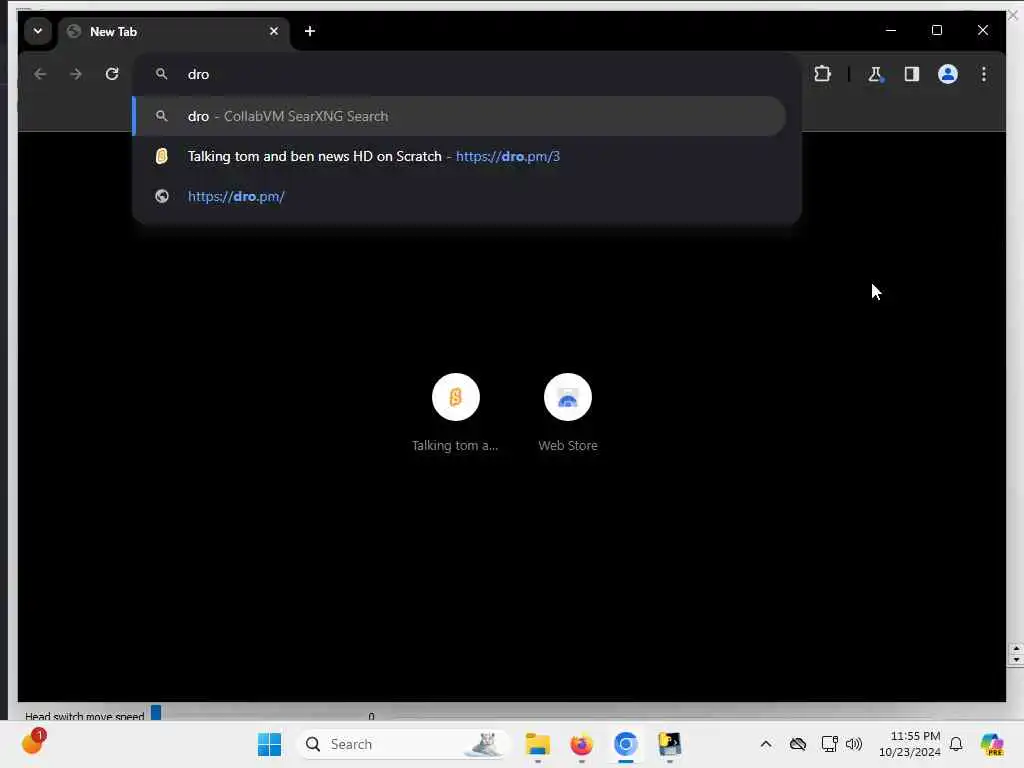Open the clock showing 11:55 PM
Screen dimensions: 1024x768
[910, 744]
